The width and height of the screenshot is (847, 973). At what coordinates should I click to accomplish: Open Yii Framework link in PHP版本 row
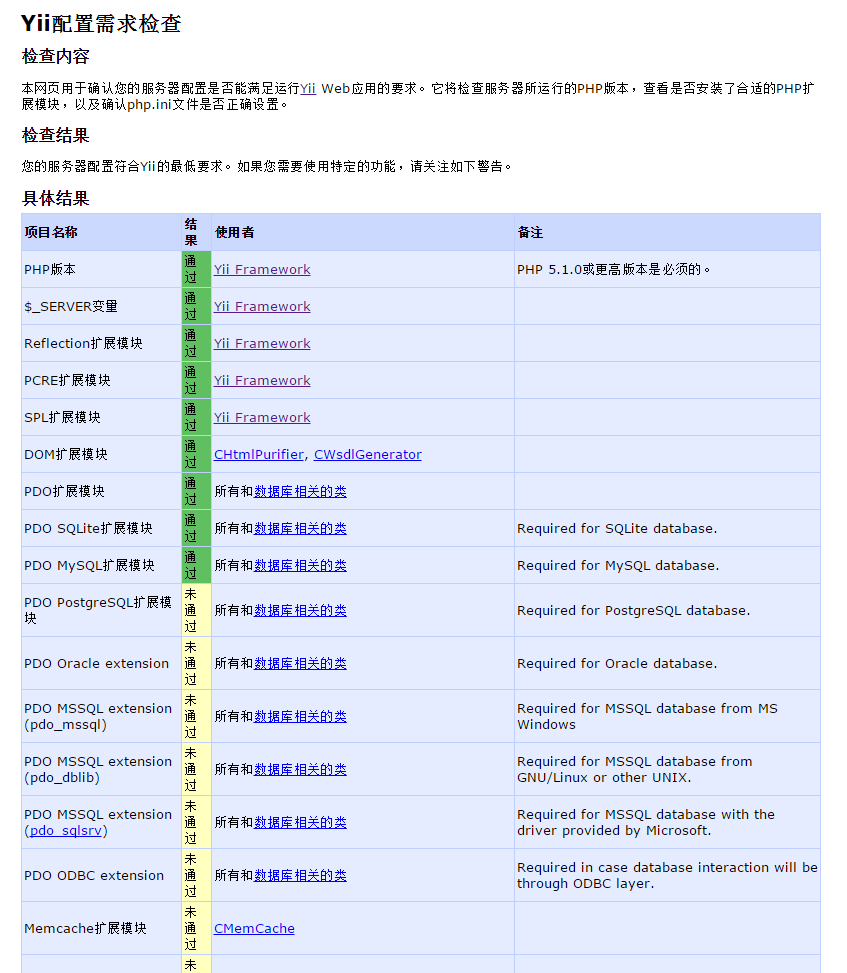(x=262, y=269)
